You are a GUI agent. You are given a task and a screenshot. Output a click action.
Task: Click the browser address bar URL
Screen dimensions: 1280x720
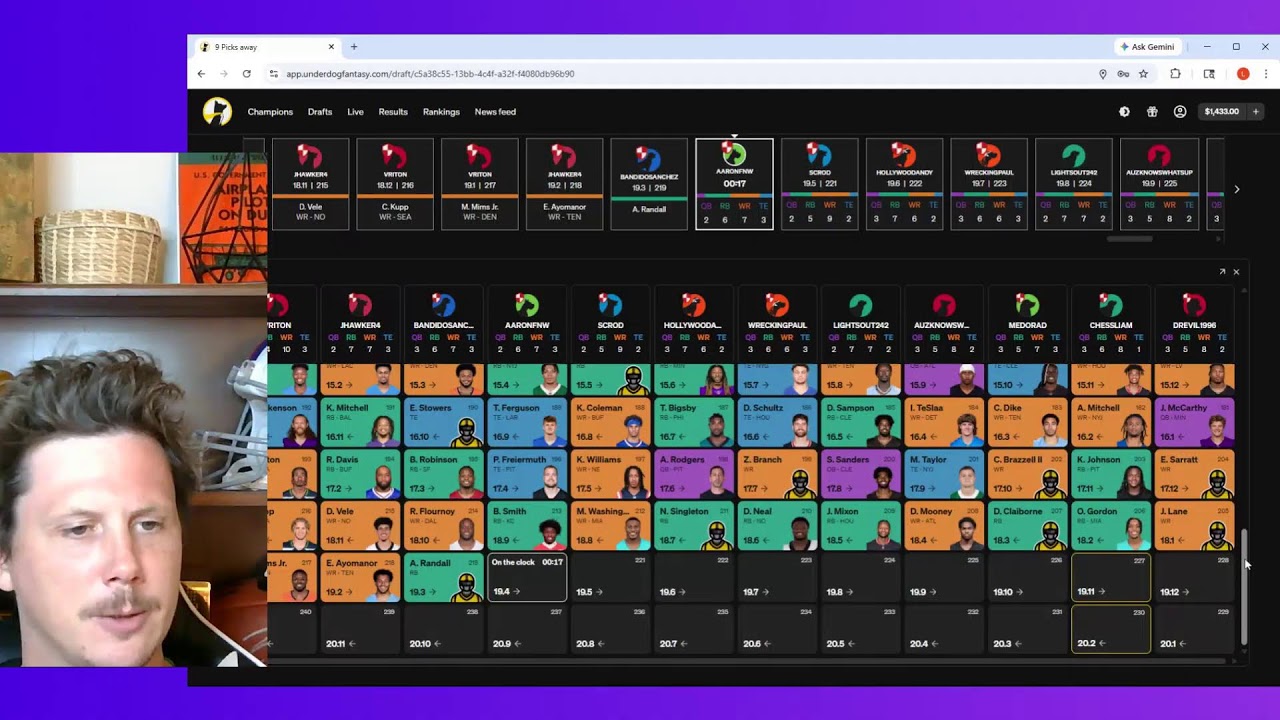pos(430,74)
